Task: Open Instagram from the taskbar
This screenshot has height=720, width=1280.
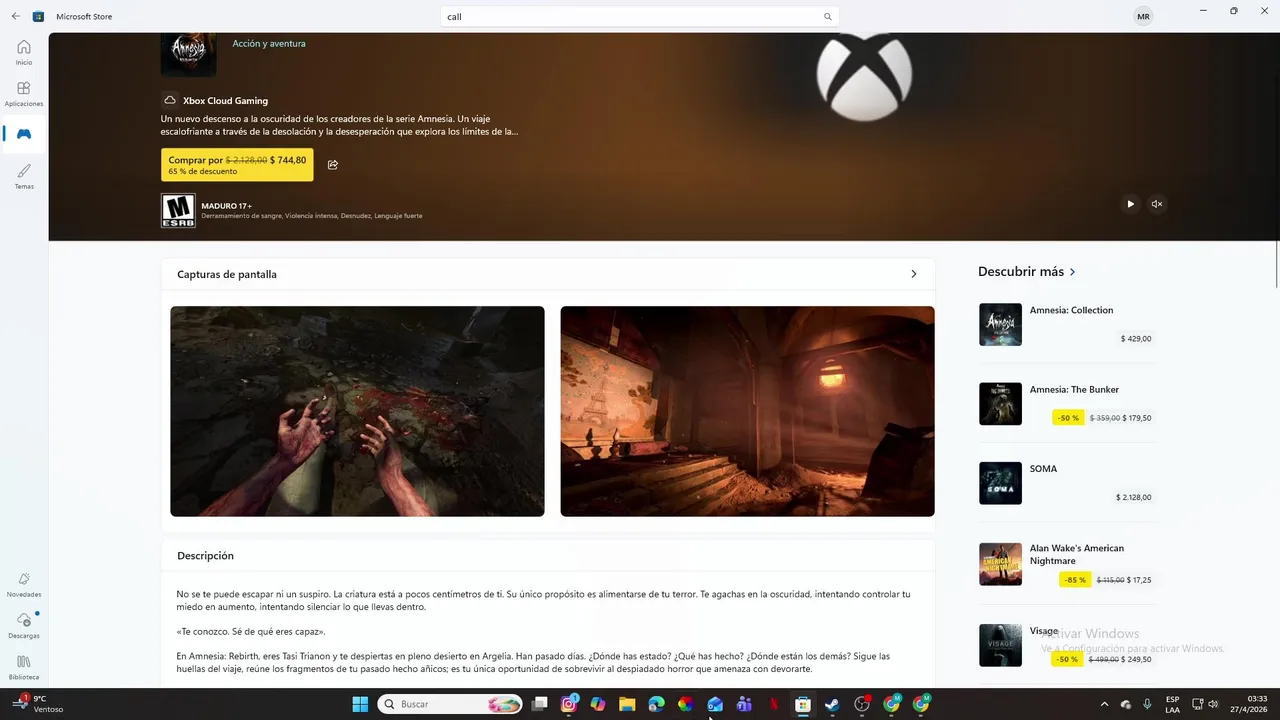Action: tap(569, 704)
